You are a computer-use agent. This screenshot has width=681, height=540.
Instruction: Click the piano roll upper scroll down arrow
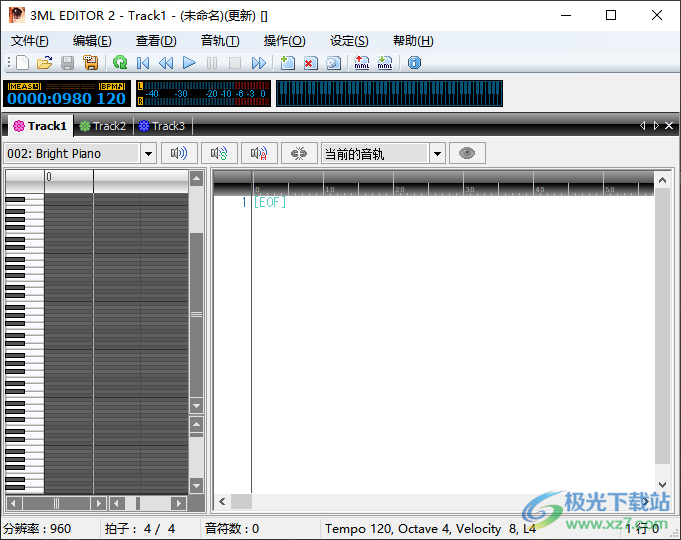[197, 406]
